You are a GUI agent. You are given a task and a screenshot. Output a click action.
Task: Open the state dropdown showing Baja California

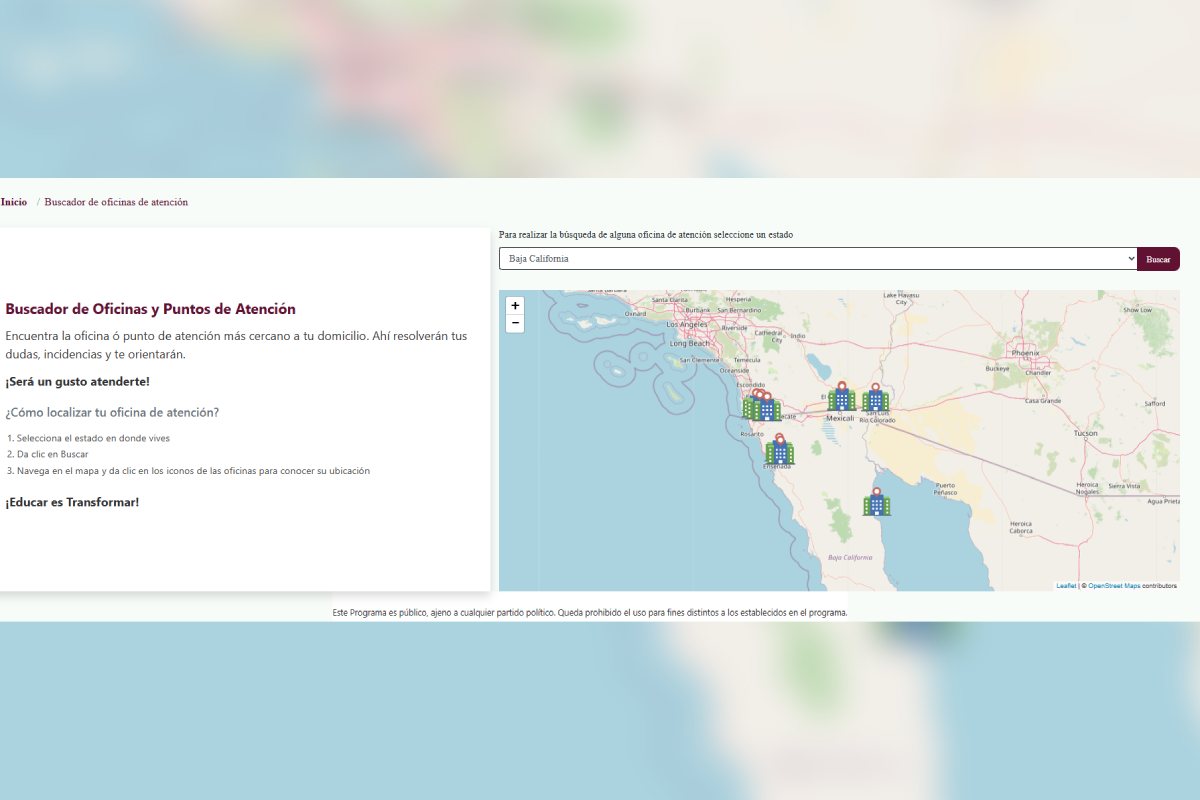[817, 259]
